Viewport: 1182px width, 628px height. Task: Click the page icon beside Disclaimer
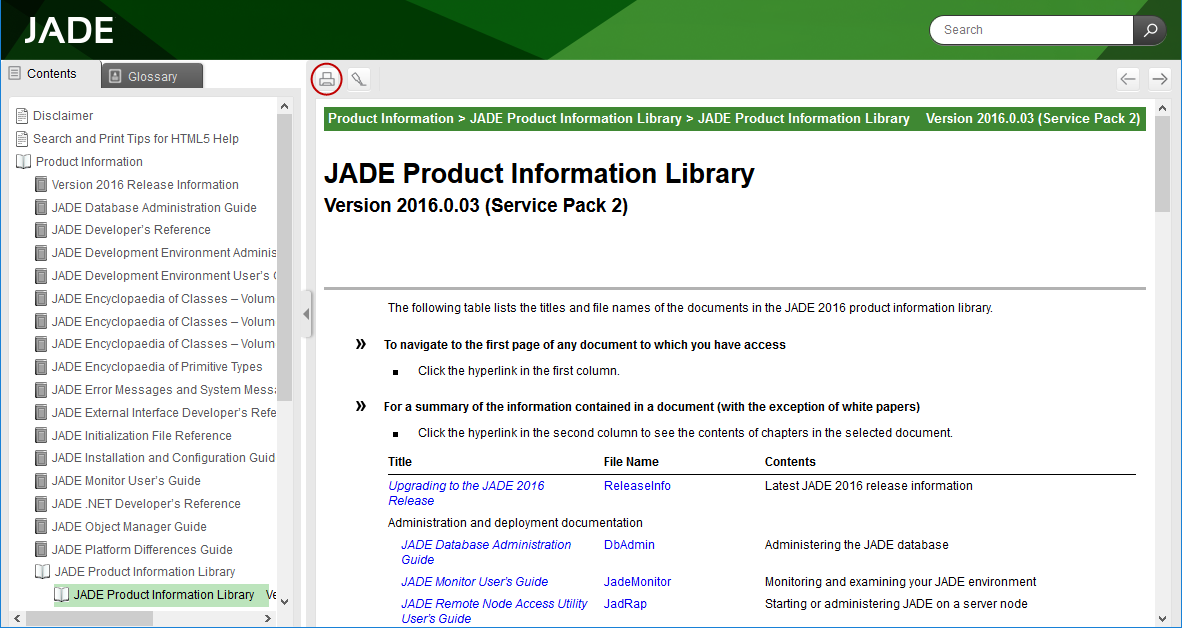click(23, 116)
